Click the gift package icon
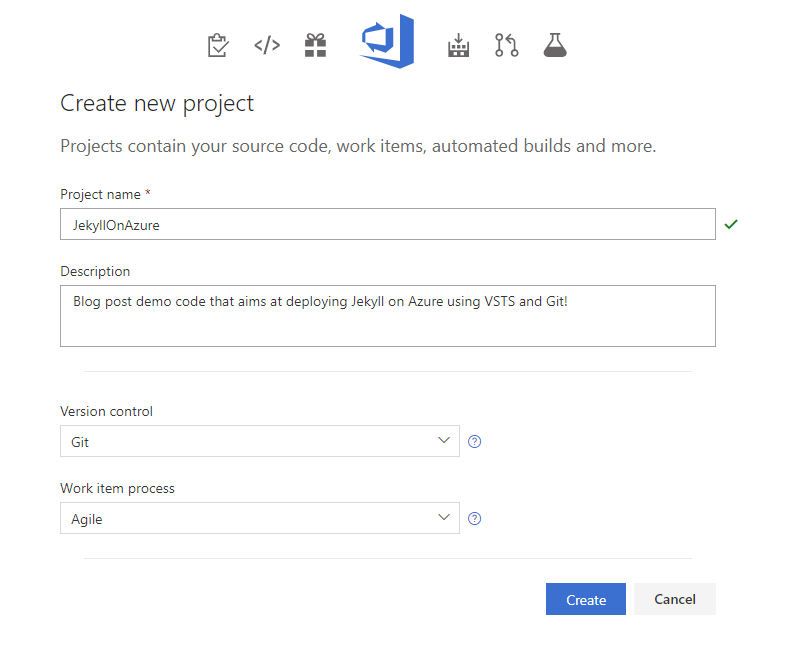 tap(315, 45)
